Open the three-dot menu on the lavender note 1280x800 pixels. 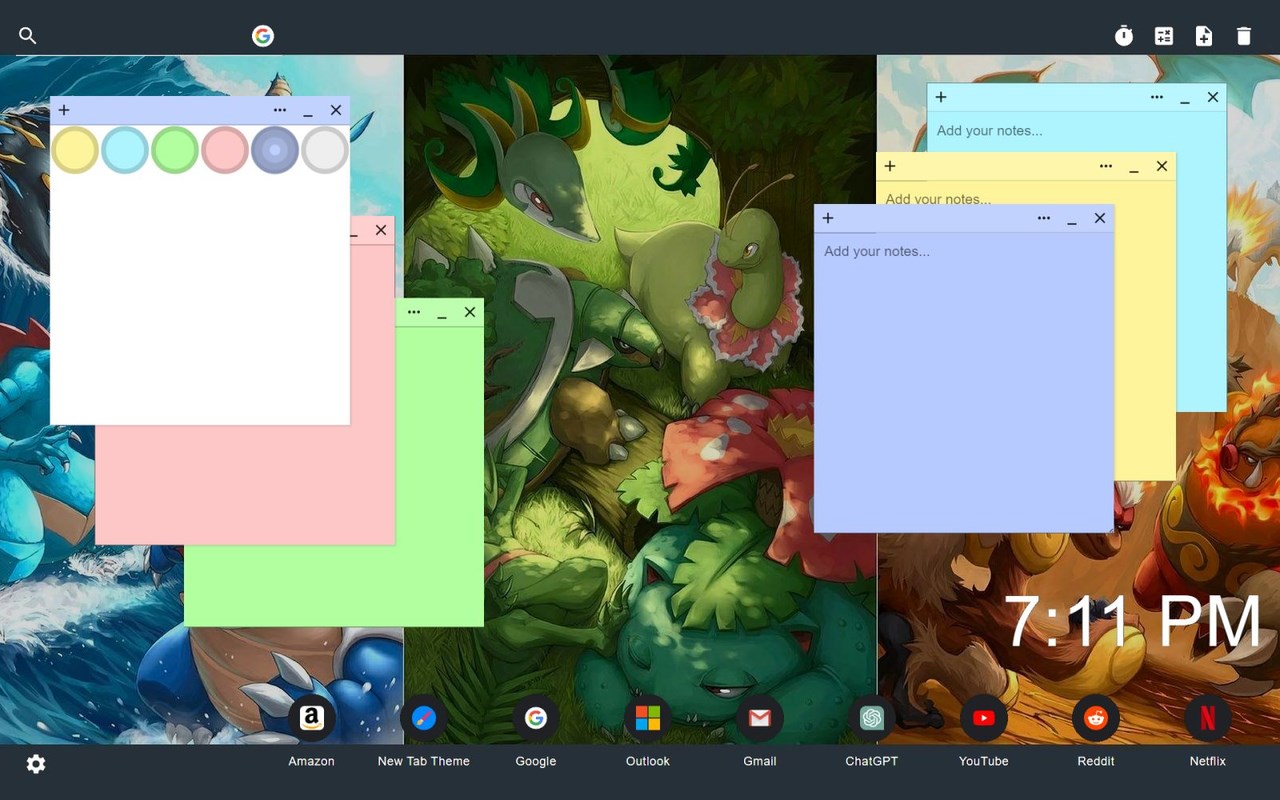point(1044,218)
